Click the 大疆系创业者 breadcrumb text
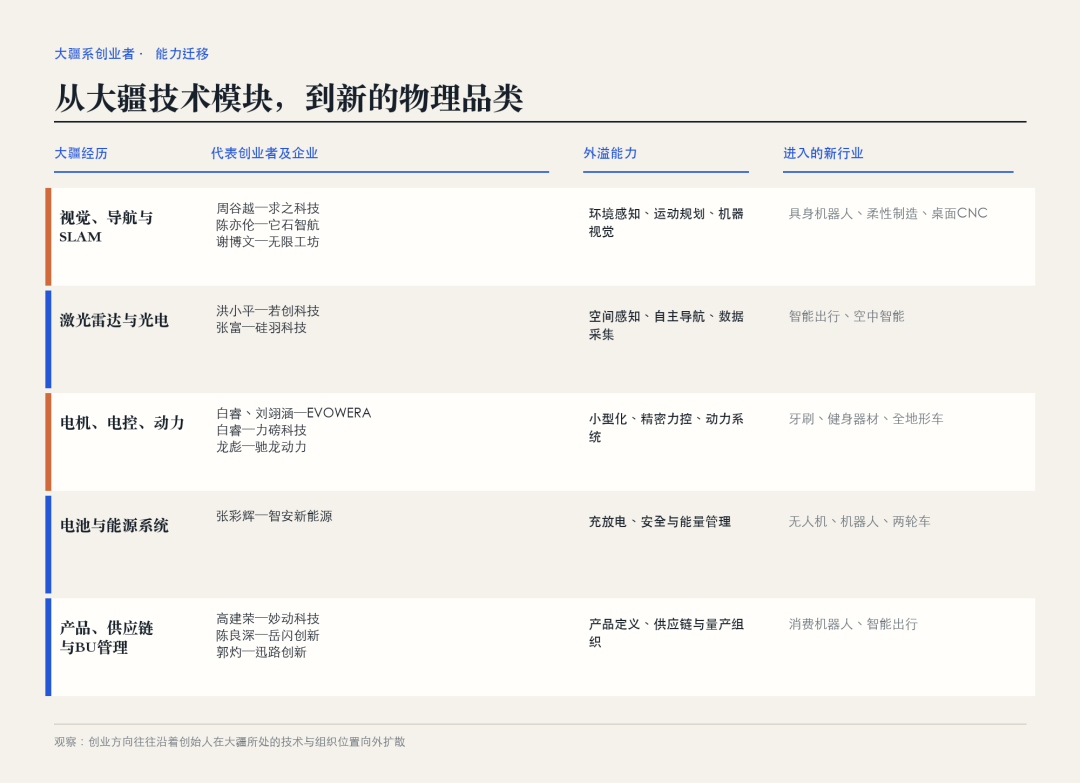 94,54
